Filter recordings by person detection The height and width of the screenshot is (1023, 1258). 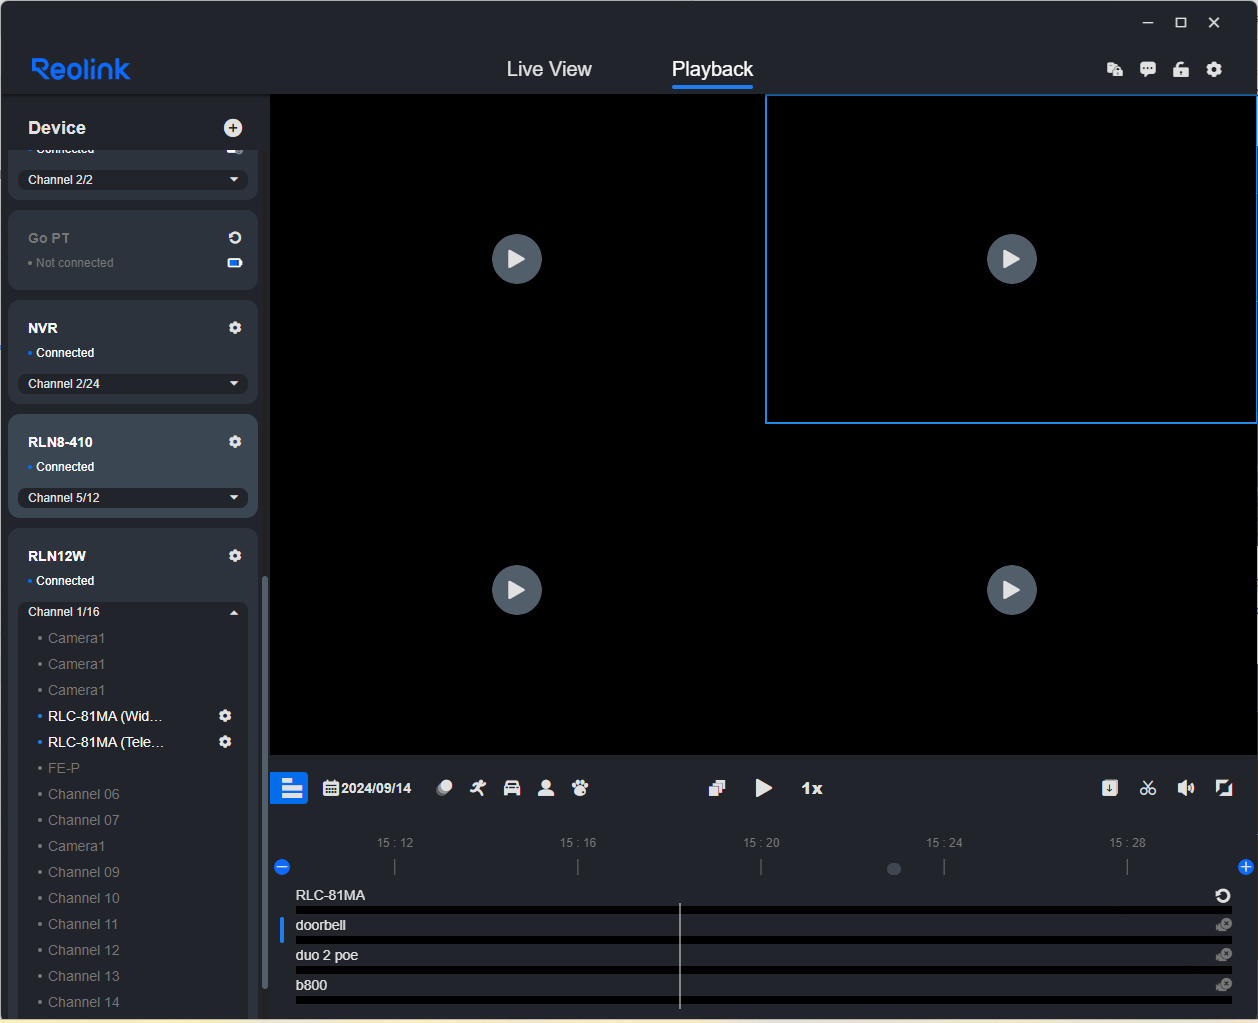click(546, 788)
